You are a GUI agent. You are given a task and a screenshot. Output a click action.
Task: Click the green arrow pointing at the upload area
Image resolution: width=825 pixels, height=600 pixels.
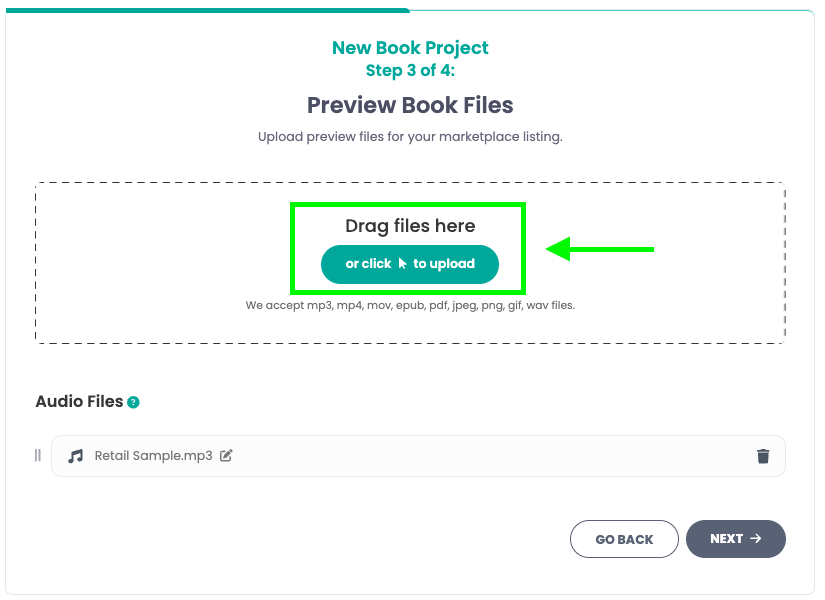[600, 248]
